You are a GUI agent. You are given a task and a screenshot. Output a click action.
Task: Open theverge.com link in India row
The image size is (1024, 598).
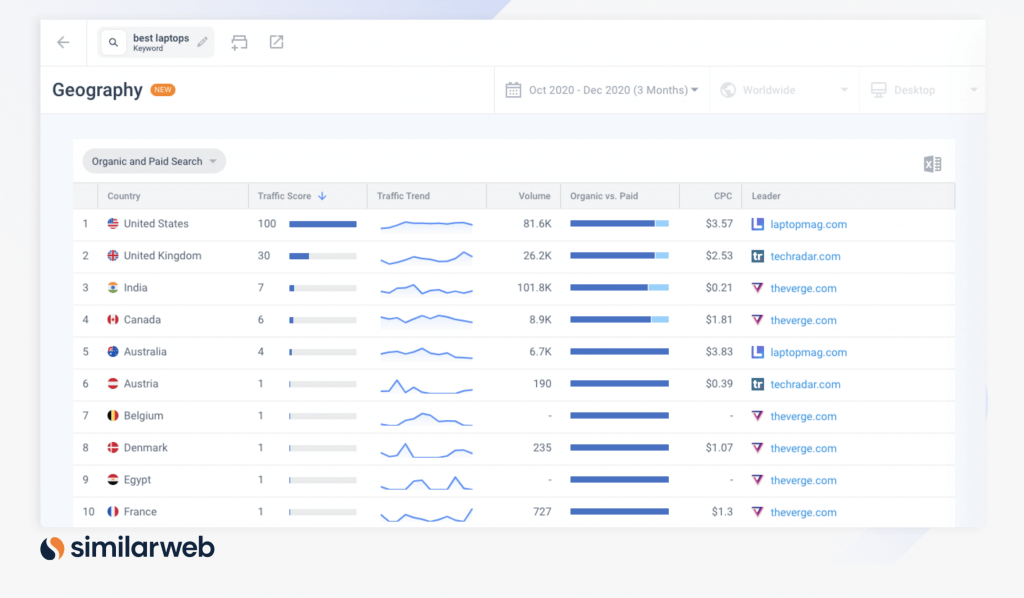pos(803,288)
